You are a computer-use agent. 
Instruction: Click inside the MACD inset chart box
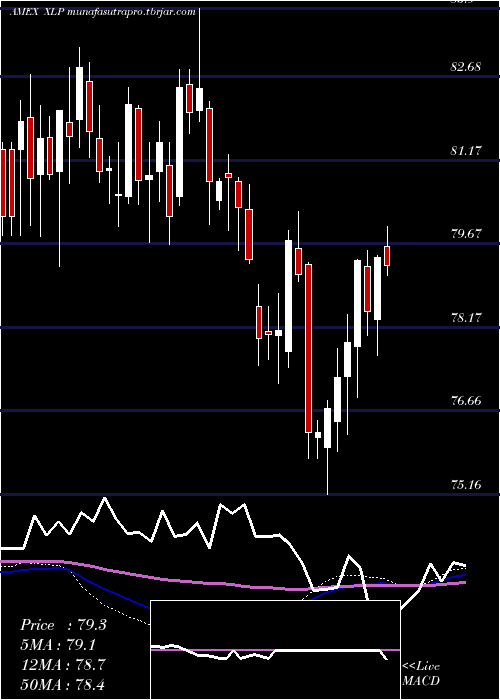coord(275,650)
